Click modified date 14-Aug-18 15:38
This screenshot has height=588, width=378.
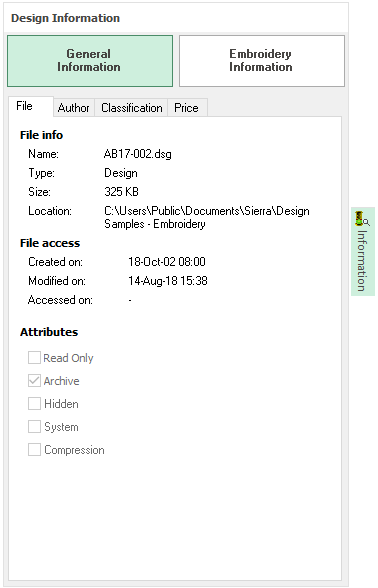(168, 281)
